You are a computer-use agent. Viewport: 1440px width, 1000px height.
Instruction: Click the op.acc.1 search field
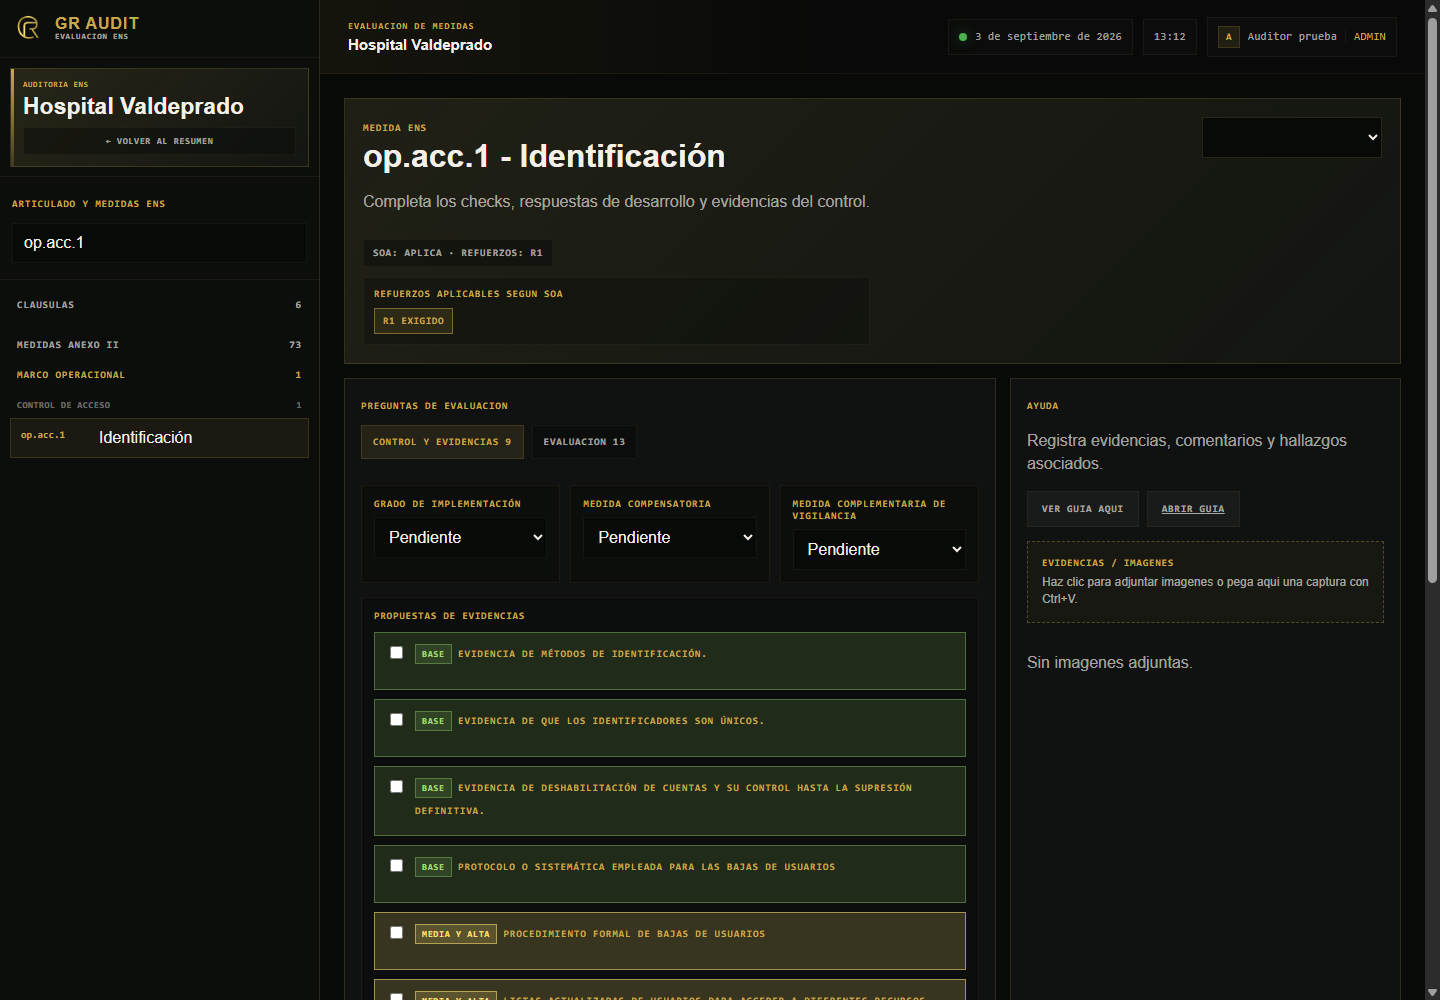[159, 243]
